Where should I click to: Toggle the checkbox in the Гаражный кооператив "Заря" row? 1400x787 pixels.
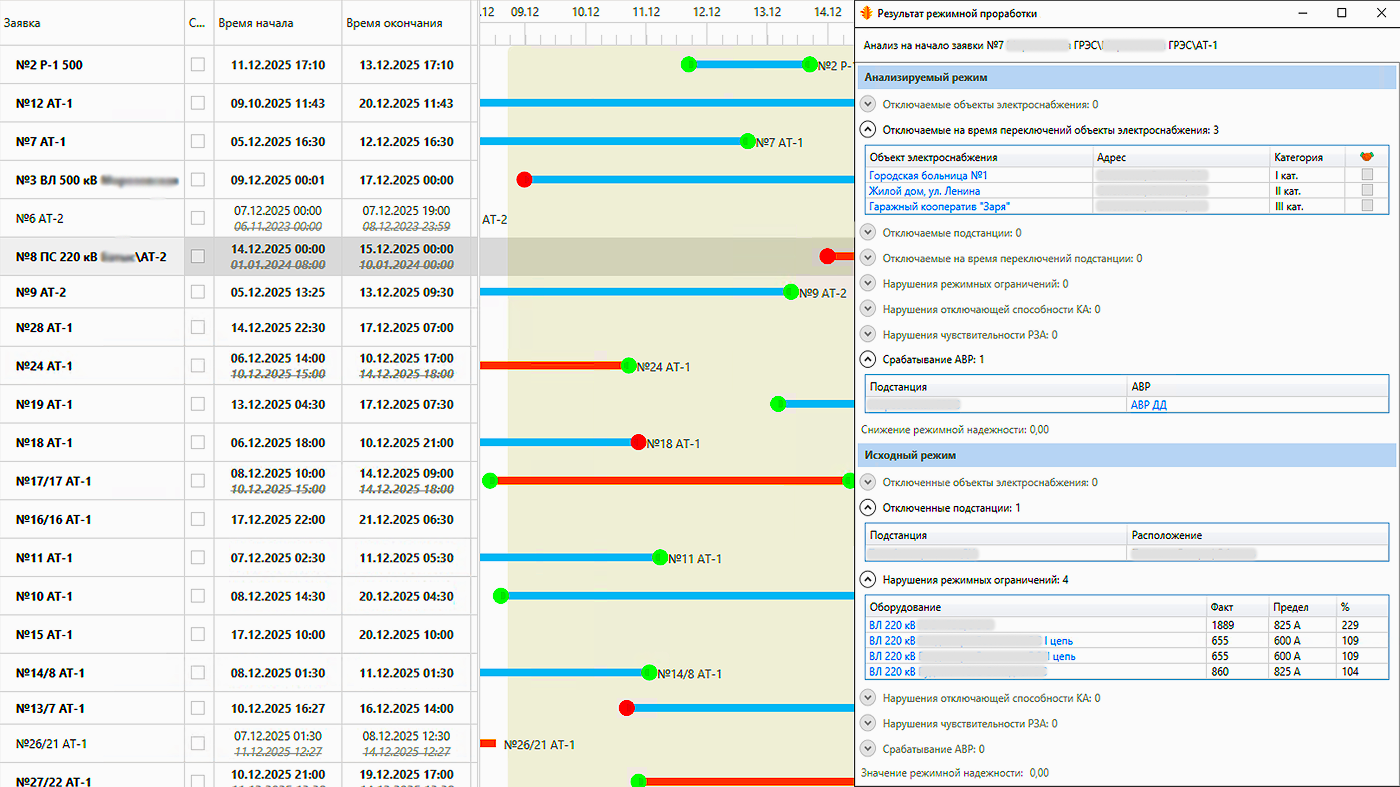point(1367,206)
